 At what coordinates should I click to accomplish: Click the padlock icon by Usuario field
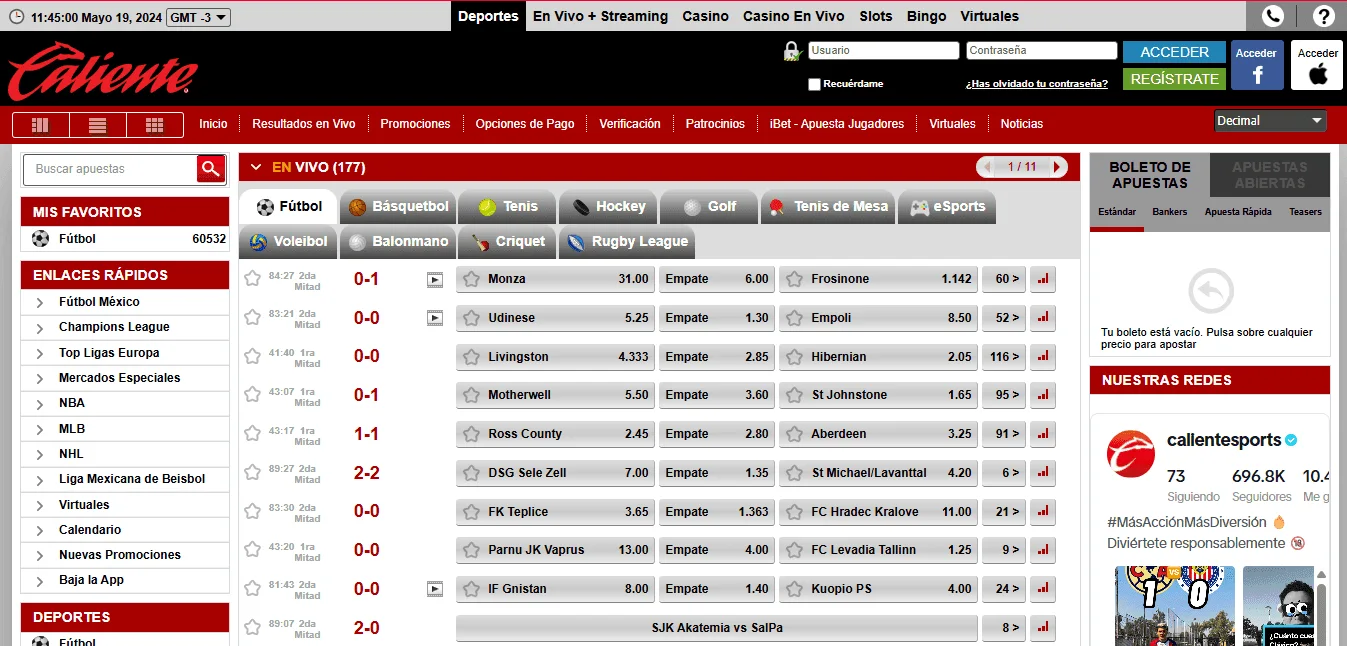point(793,51)
